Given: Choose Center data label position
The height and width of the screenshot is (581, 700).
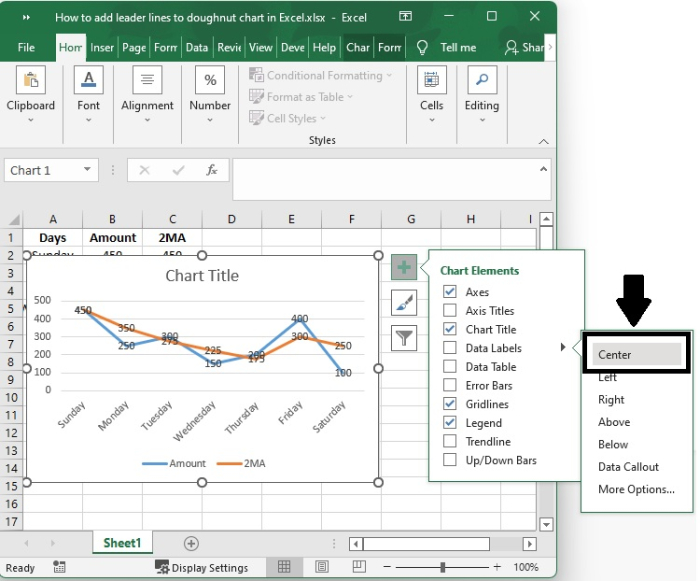Looking at the screenshot, I should (636, 355).
